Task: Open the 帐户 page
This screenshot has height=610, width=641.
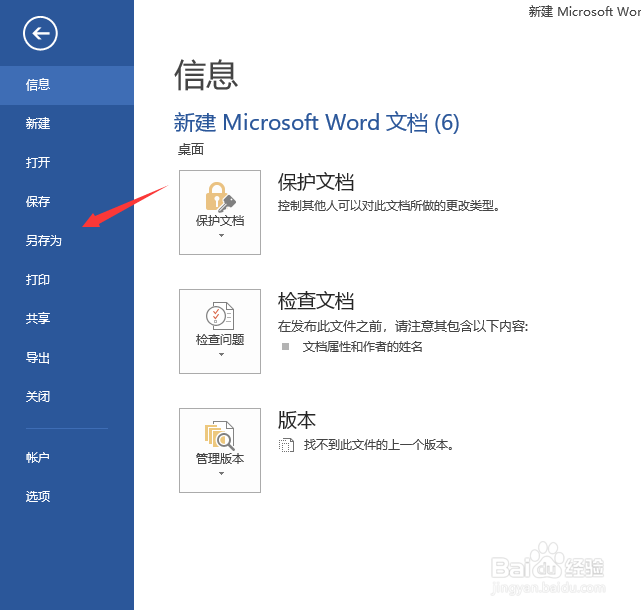Action: [x=67, y=457]
